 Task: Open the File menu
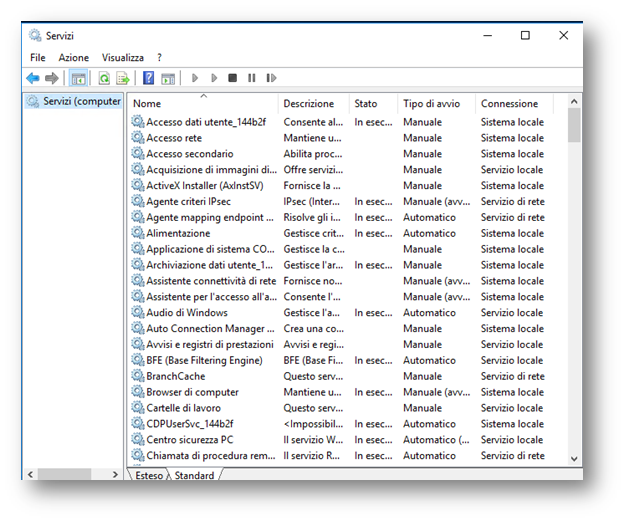38,58
